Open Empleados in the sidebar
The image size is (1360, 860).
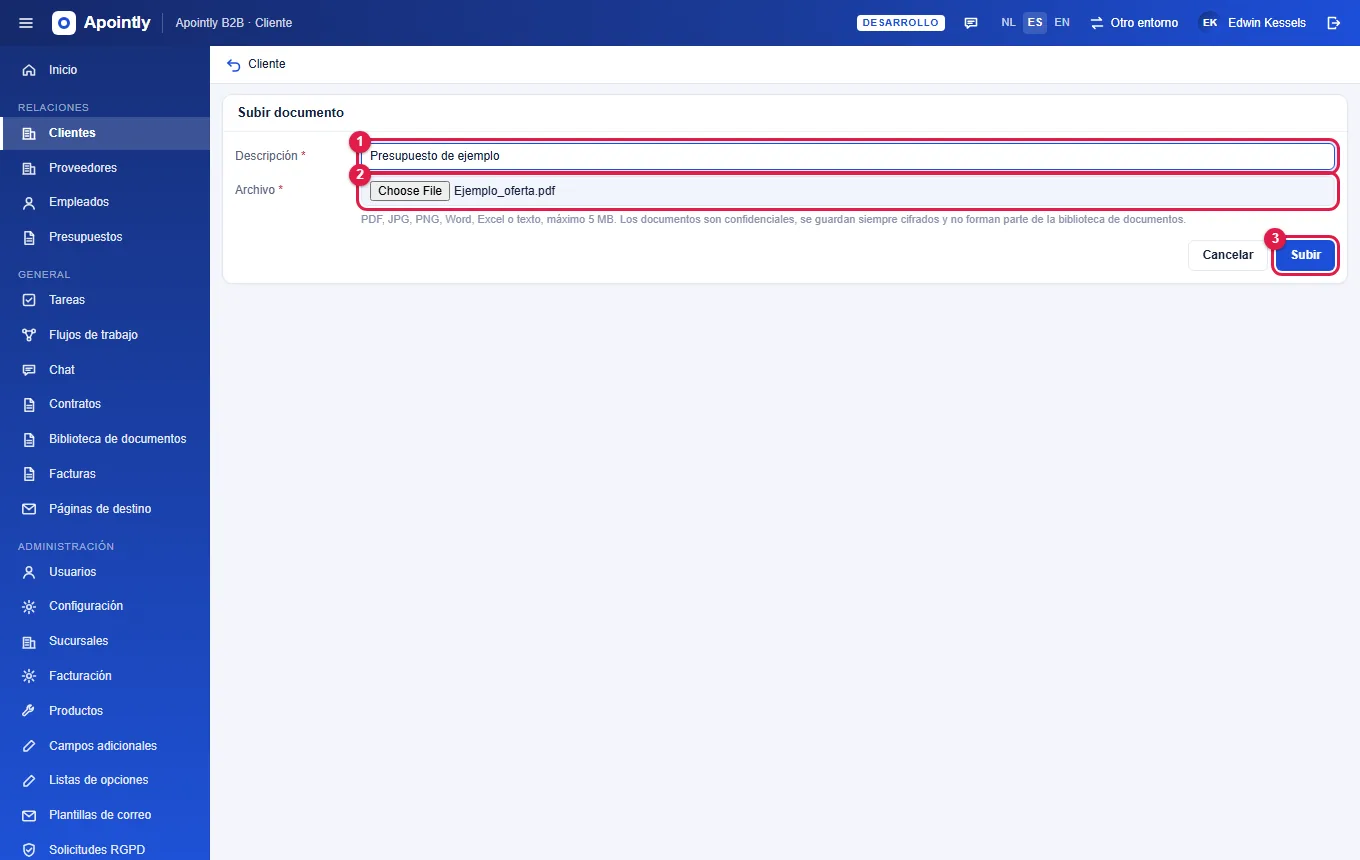pyautogui.click(x=105, y=202)
